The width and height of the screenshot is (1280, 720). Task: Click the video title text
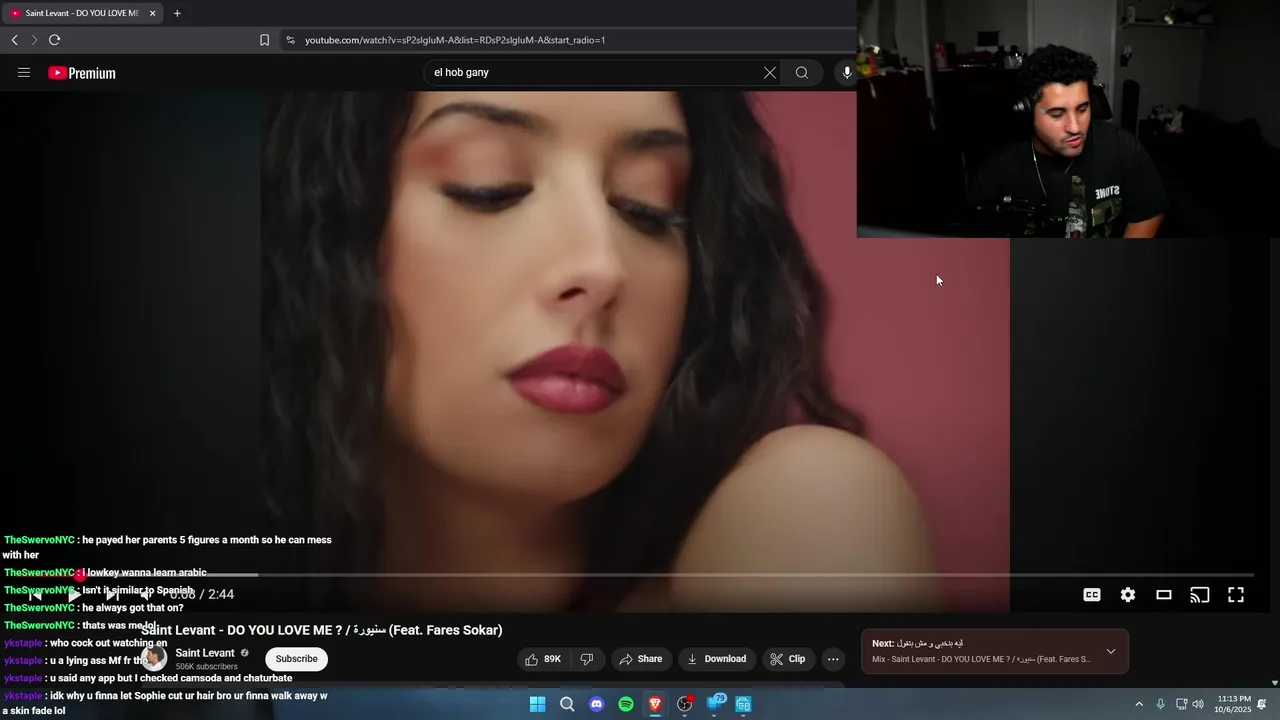(x=321, y=630)
